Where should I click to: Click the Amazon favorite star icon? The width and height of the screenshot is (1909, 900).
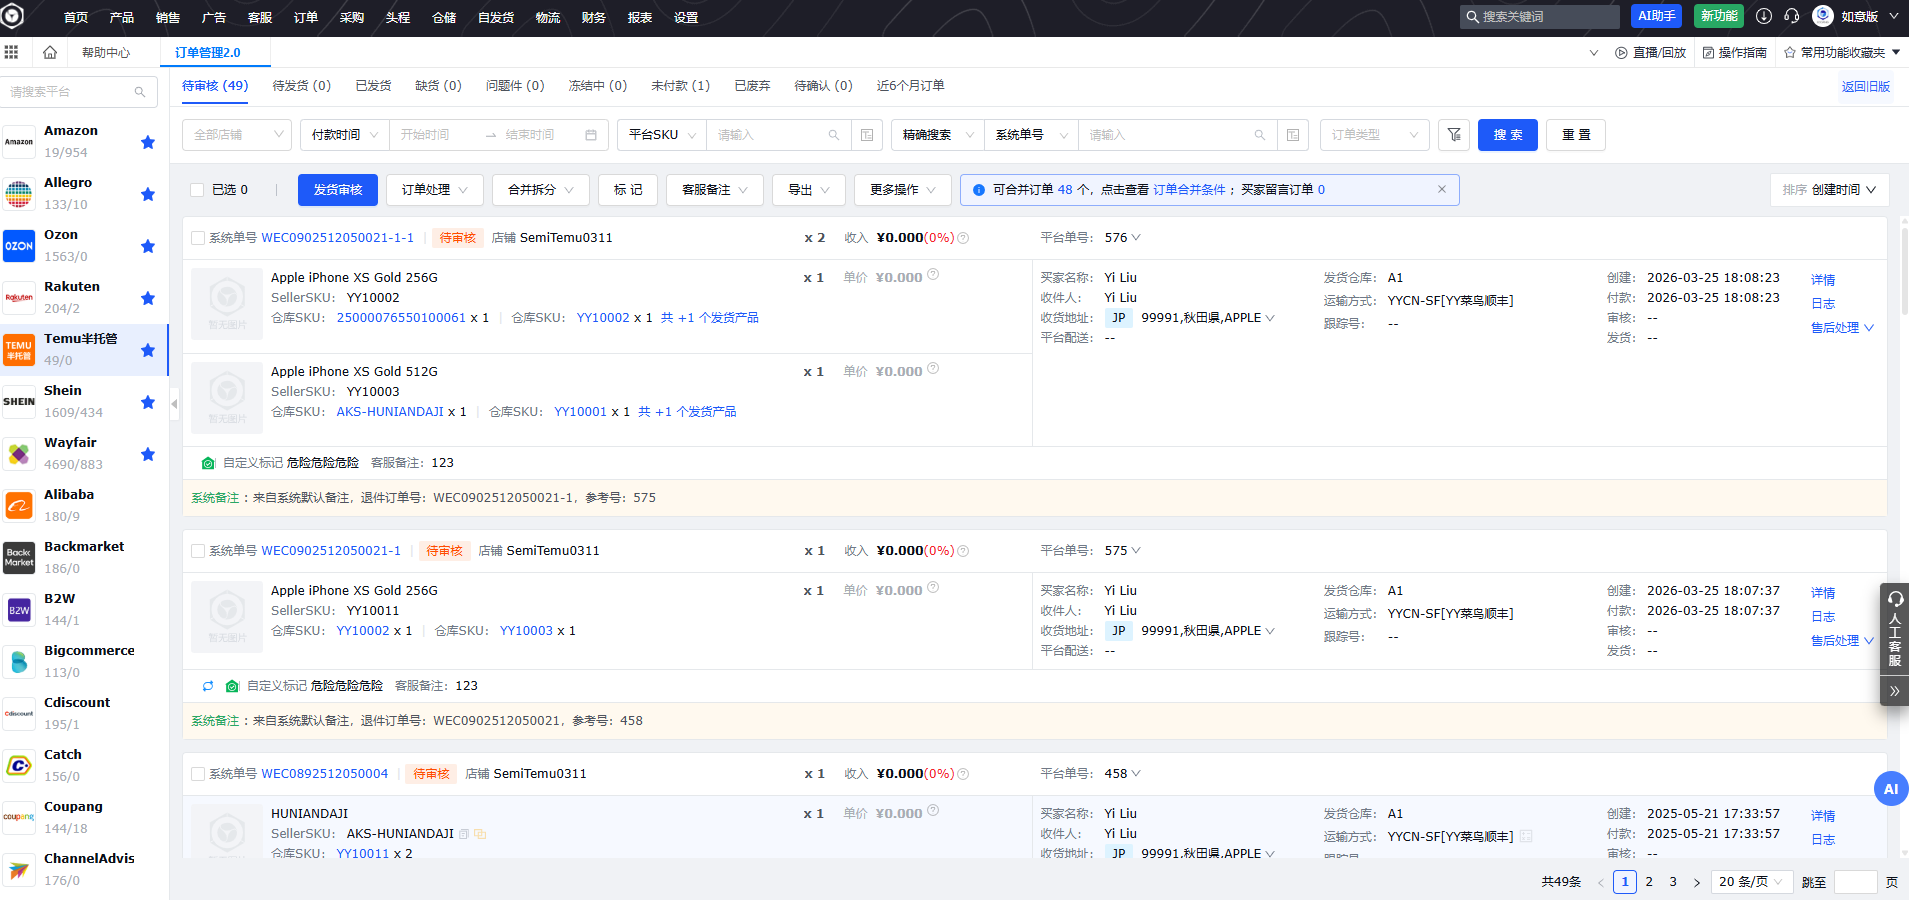tap(148, 142)
